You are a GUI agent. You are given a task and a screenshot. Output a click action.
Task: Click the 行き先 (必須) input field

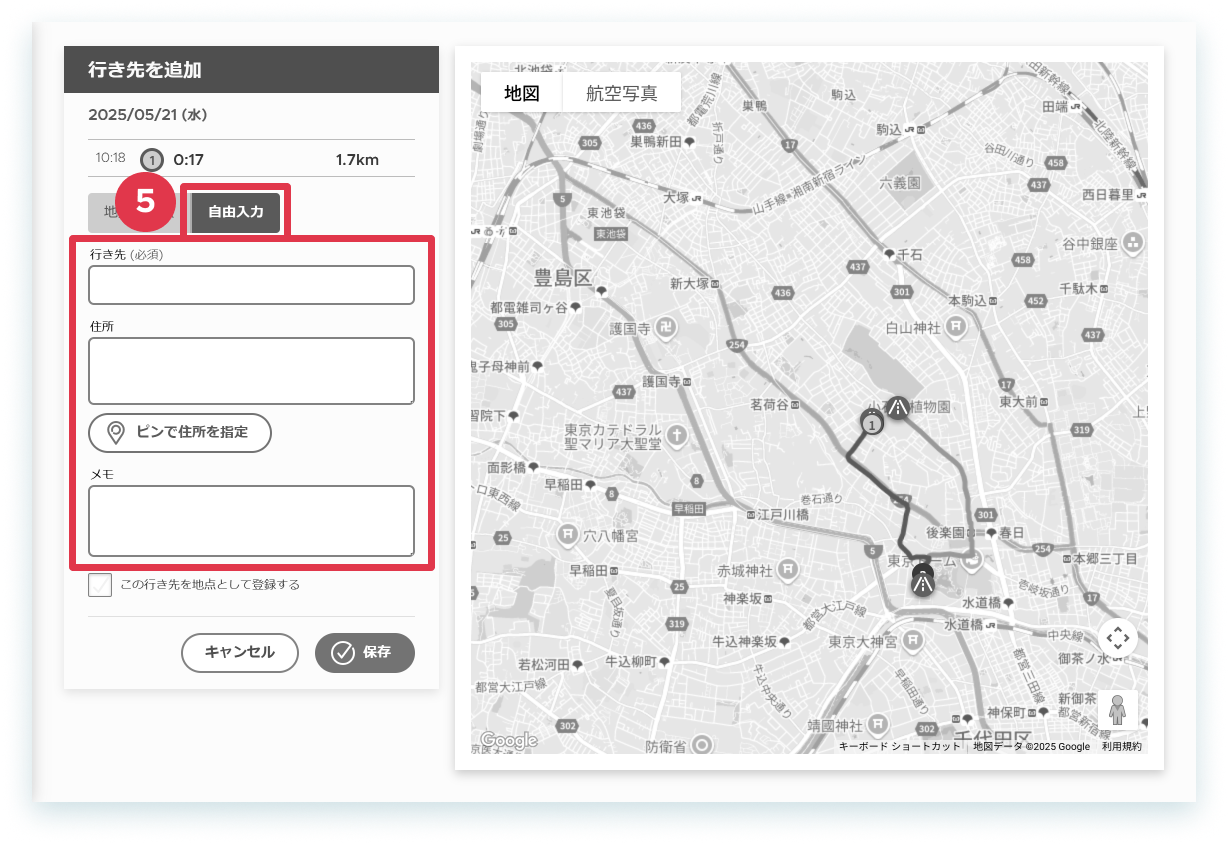click(x=251, y=285)
